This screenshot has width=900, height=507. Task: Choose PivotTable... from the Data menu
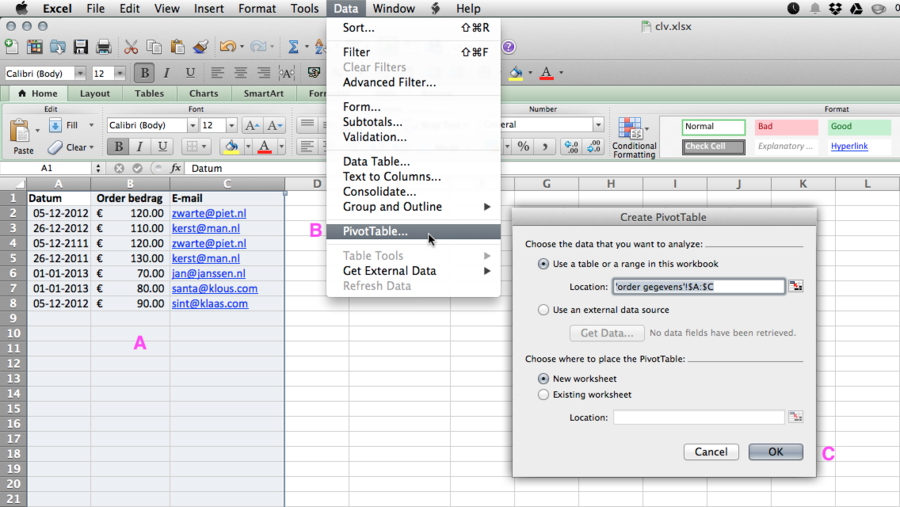[x=375, y=231]
